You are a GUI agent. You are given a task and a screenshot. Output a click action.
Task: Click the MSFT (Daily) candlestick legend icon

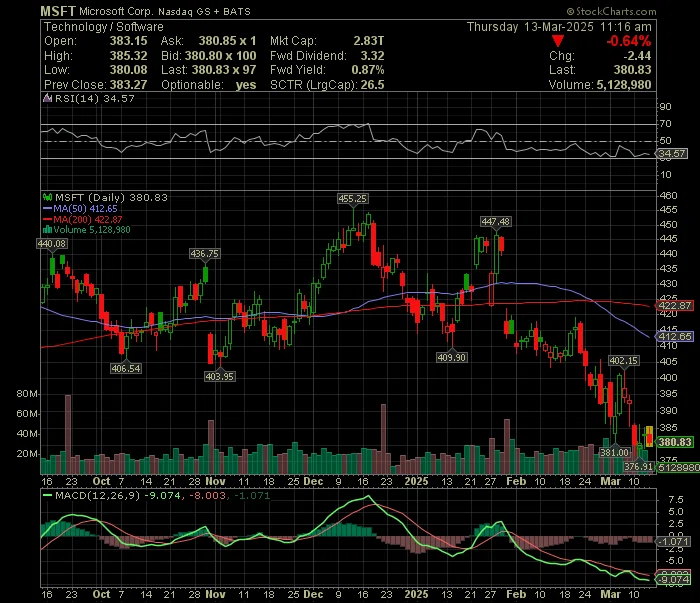47,197
